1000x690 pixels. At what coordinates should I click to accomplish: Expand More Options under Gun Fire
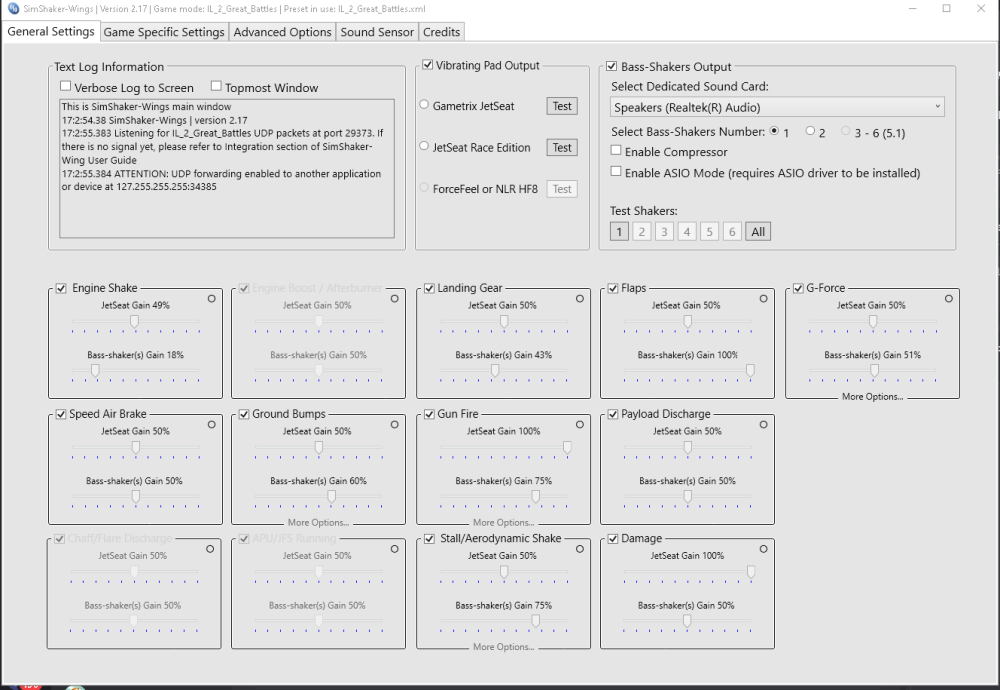(x=503, y=522)
